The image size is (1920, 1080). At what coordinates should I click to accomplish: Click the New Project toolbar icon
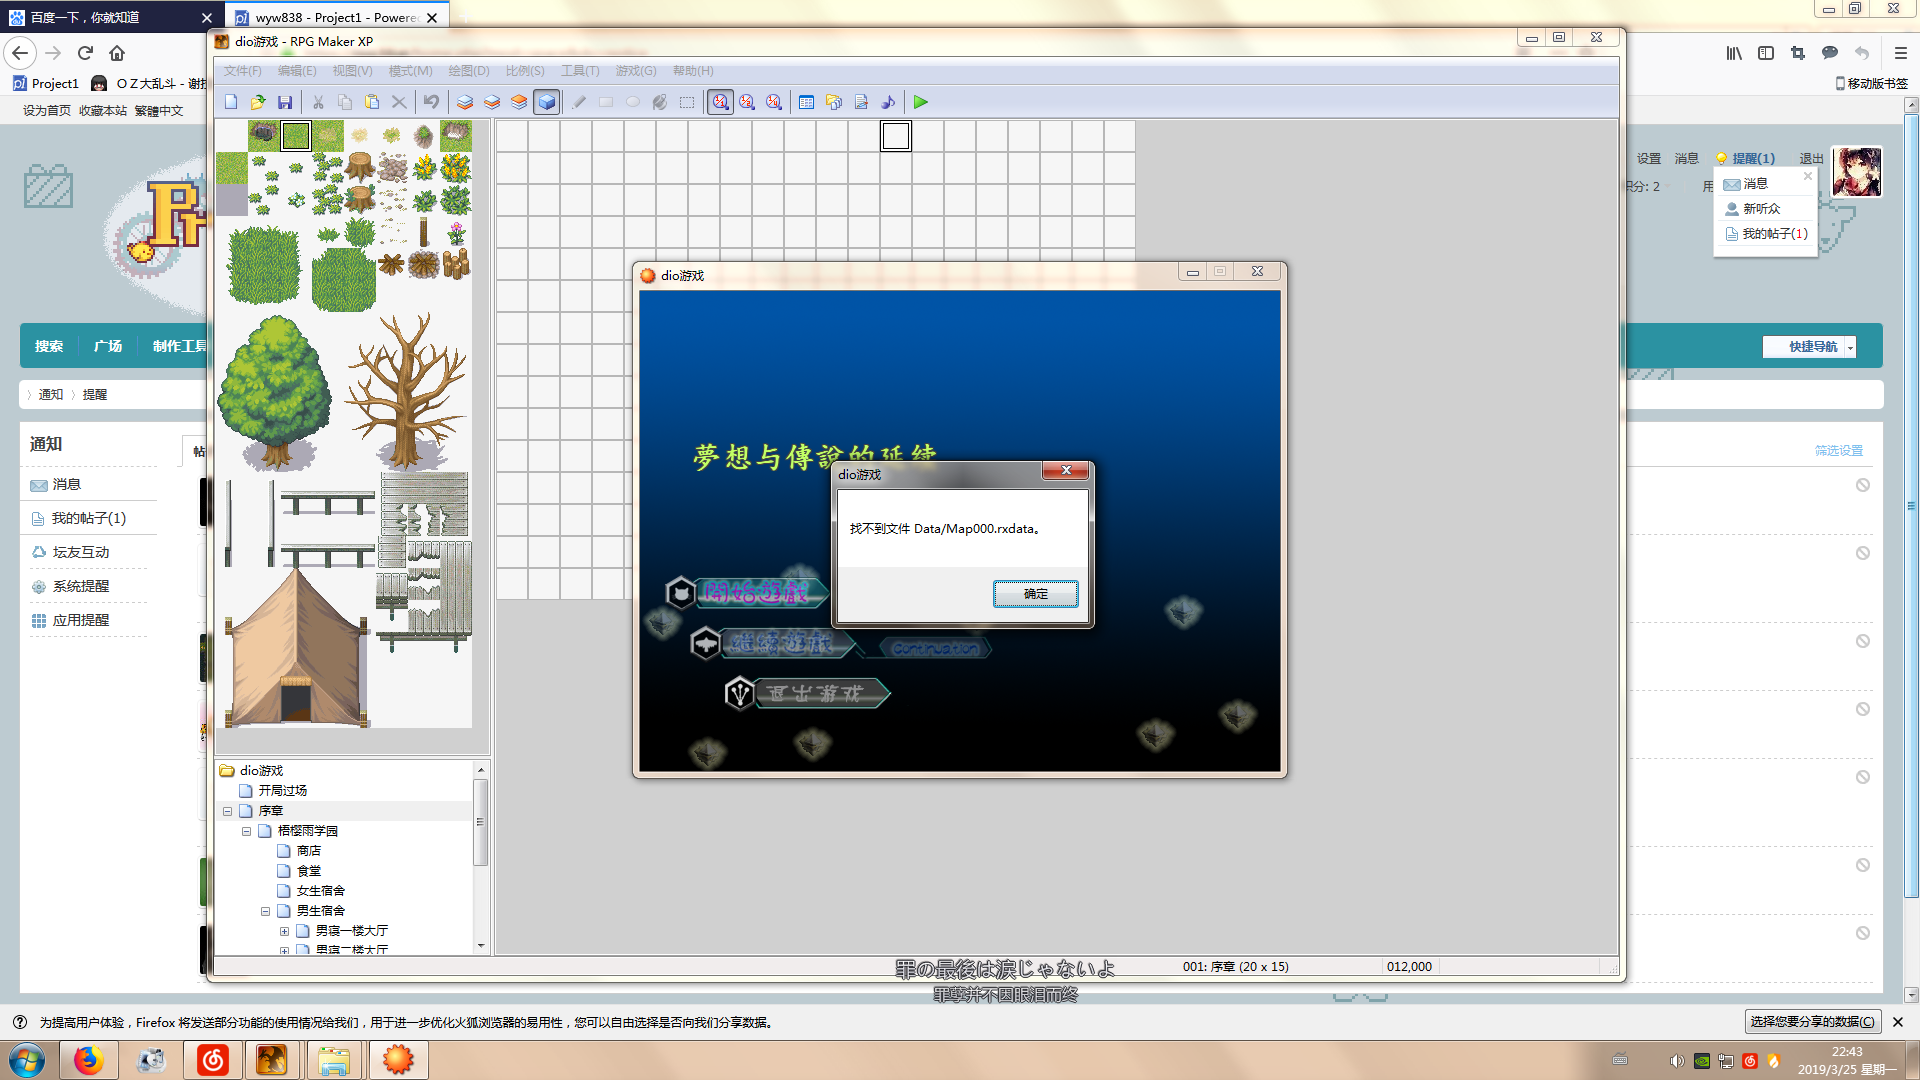(231, 102)
